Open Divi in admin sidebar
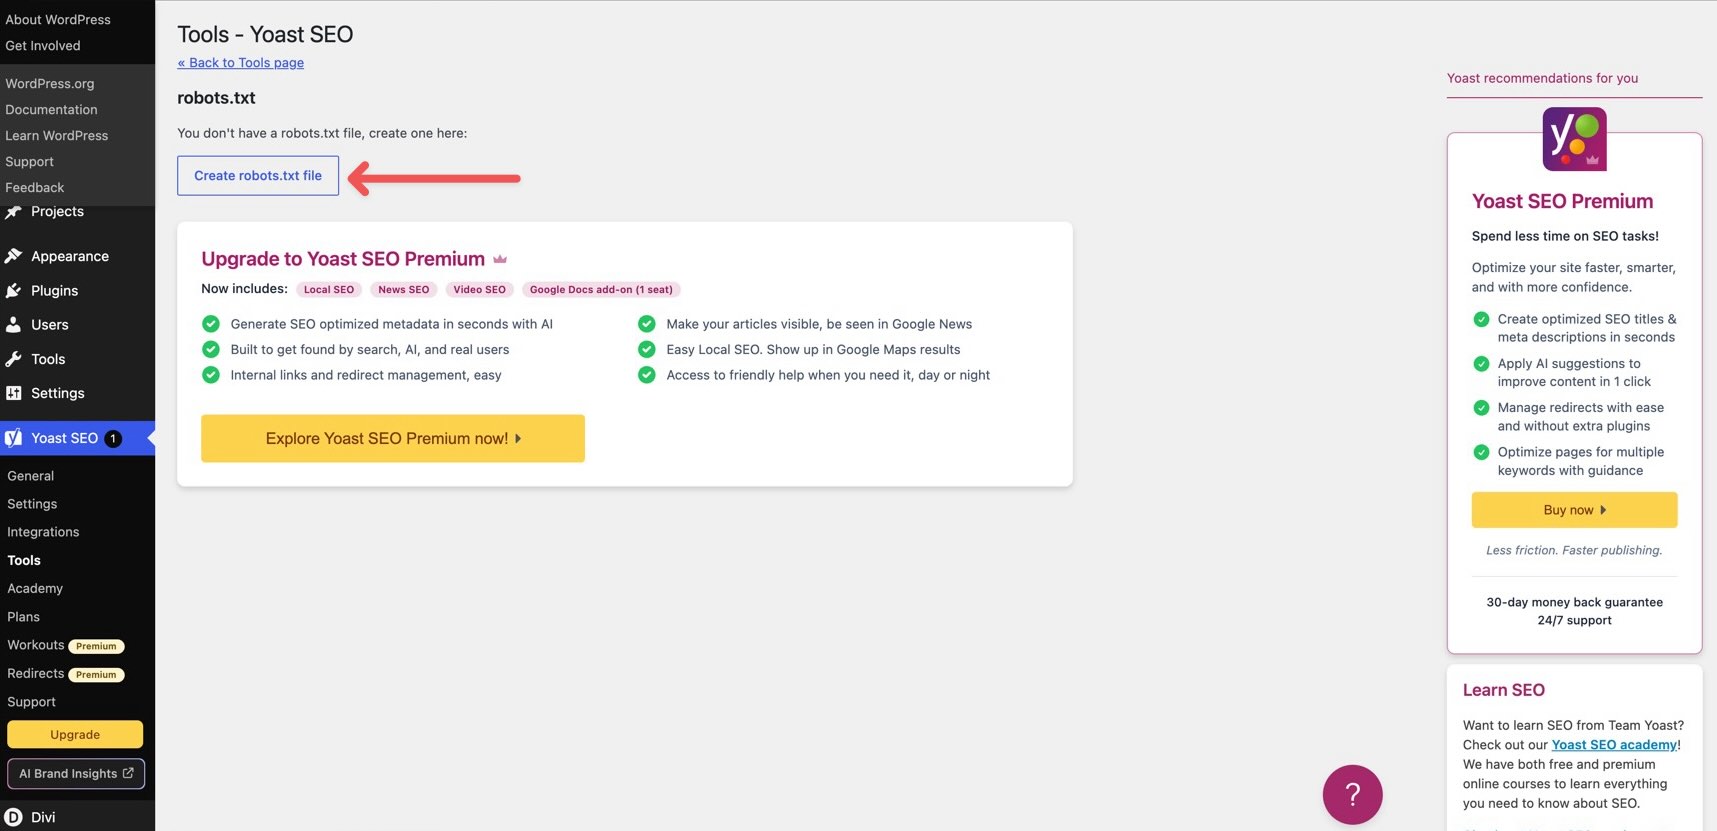 (x=43, y=817)
